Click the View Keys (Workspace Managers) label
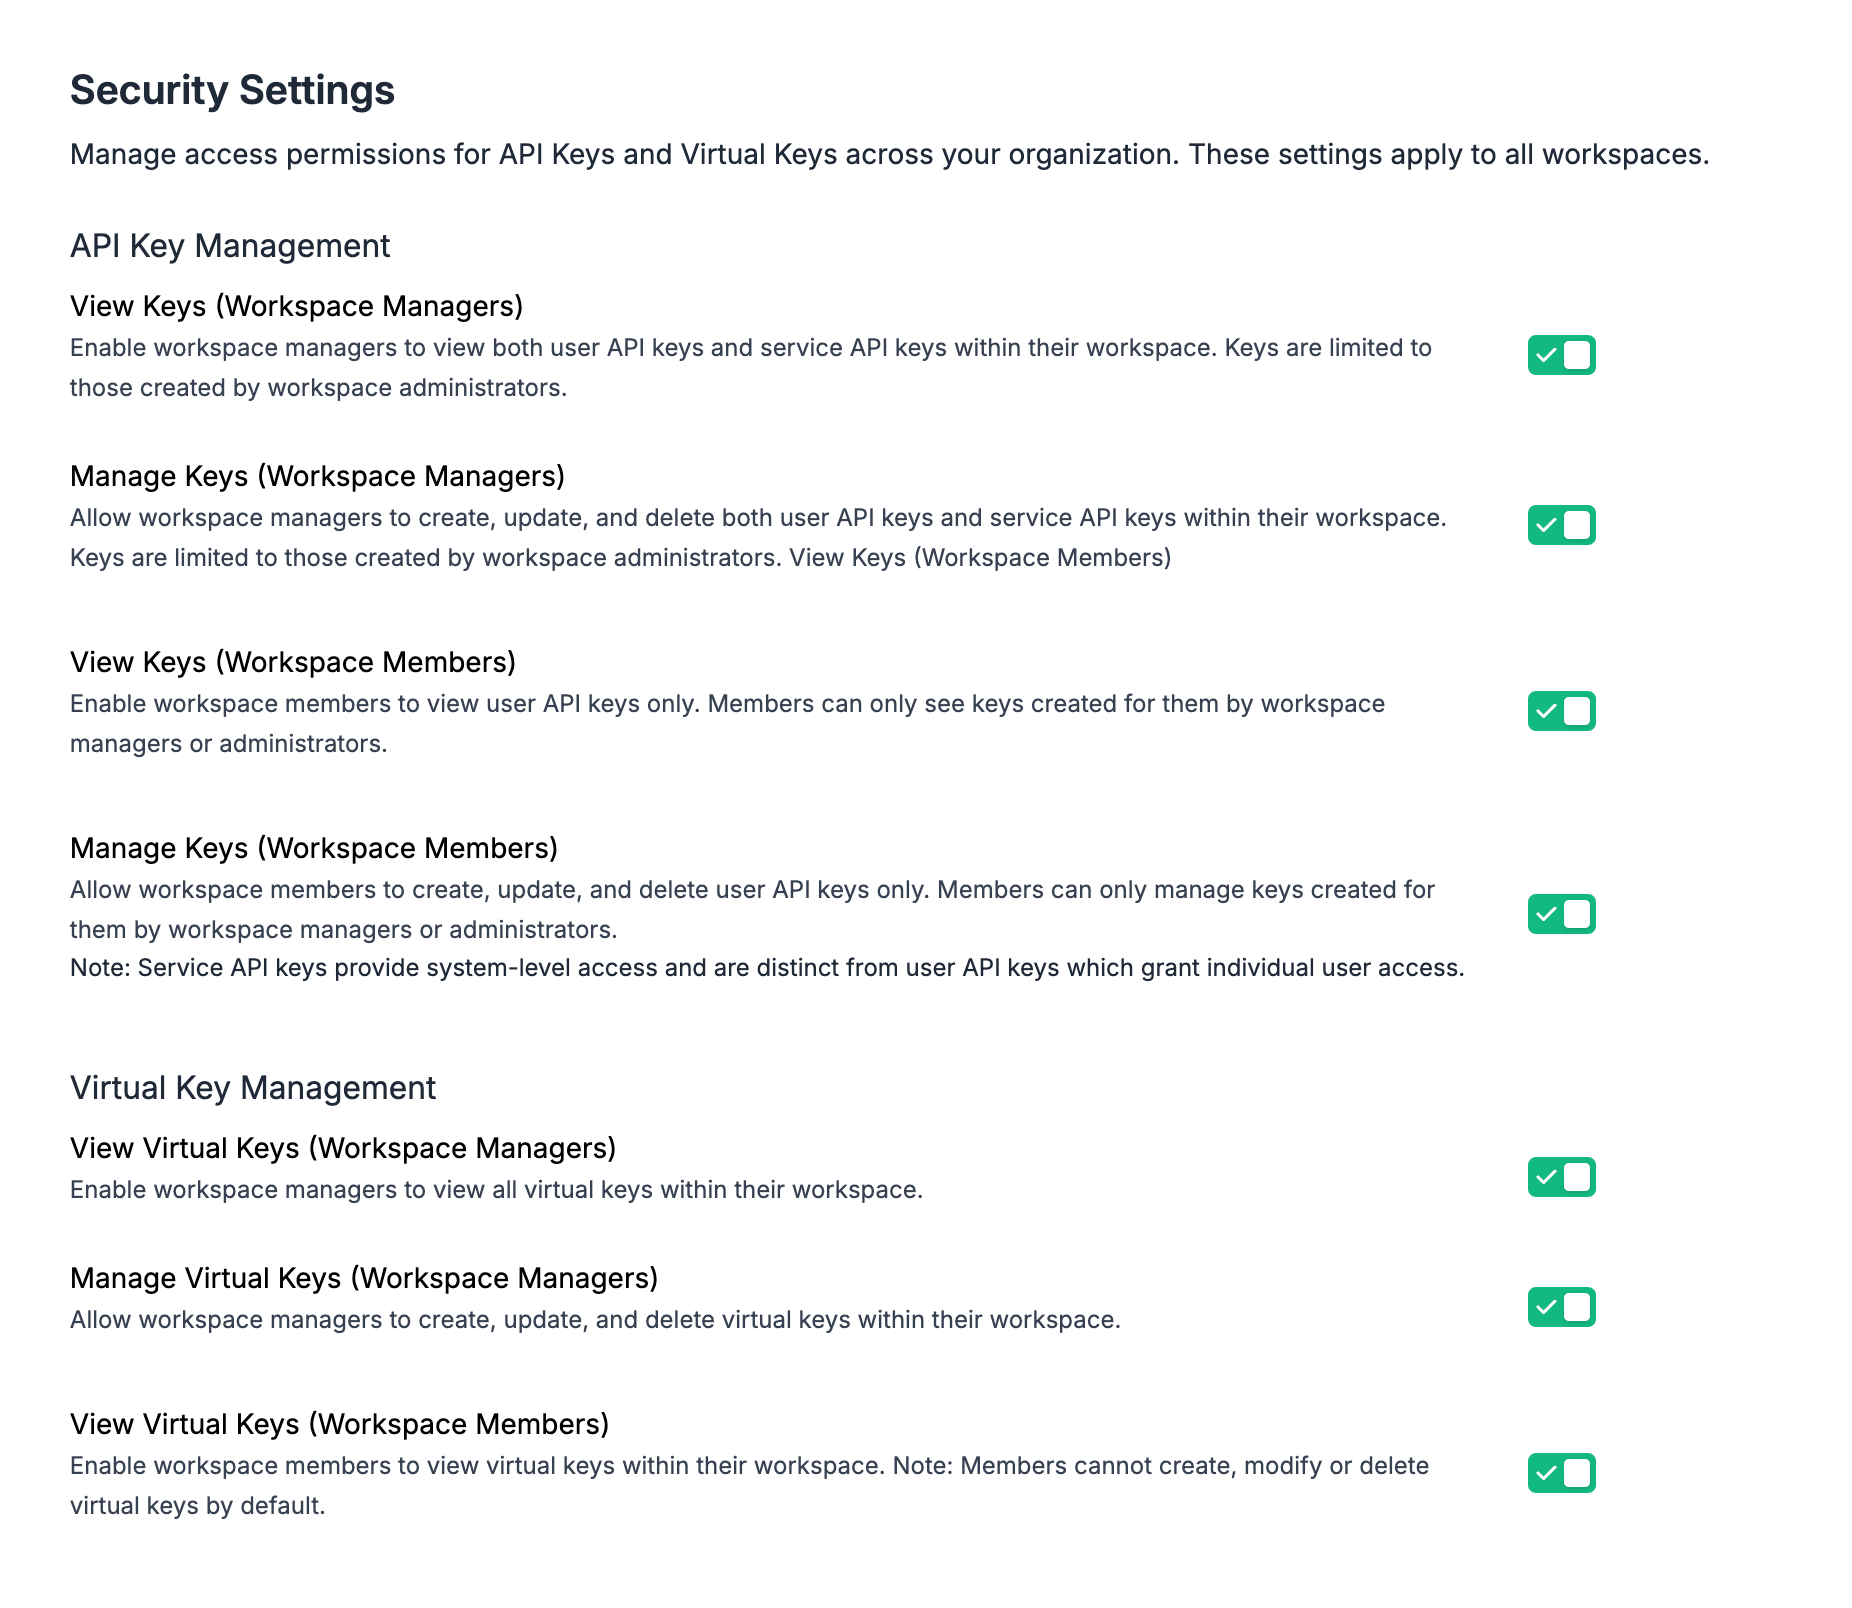The image size is (1852, 1608). 297,306
